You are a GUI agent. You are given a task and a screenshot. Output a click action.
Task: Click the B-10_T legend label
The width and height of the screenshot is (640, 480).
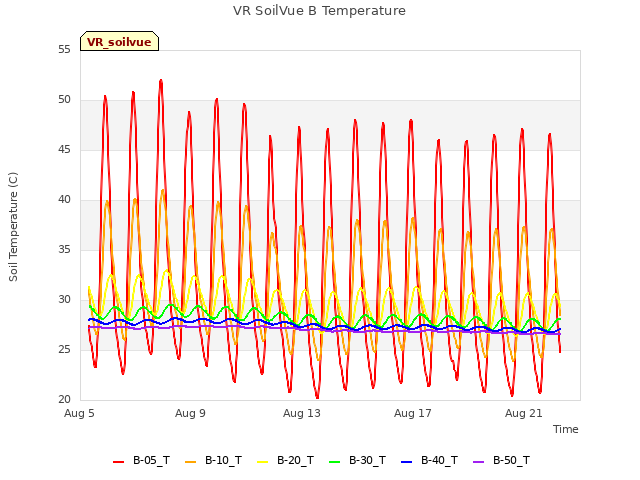223,460
